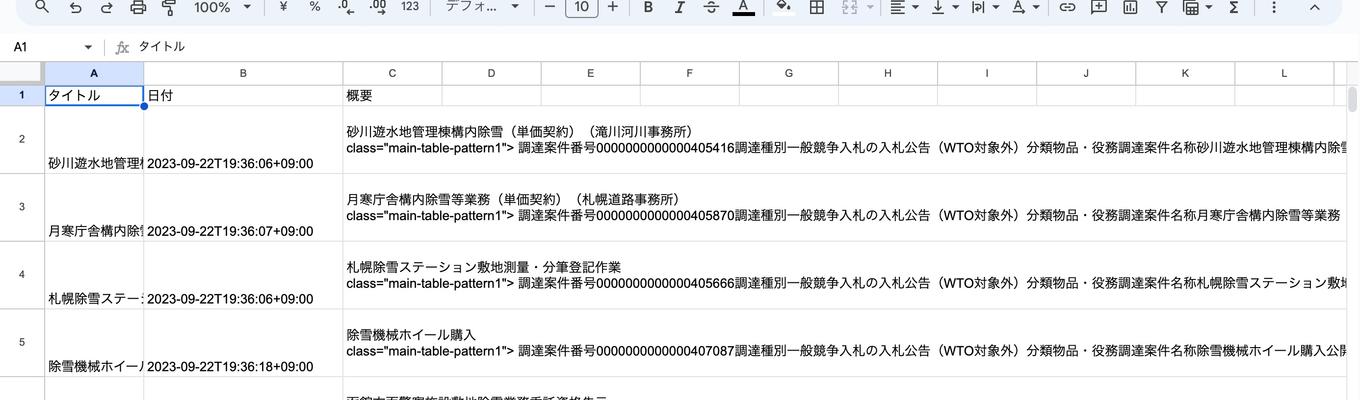Print the spreadsheet with the printer icon
1360x400 pixels.
(138, 7)
